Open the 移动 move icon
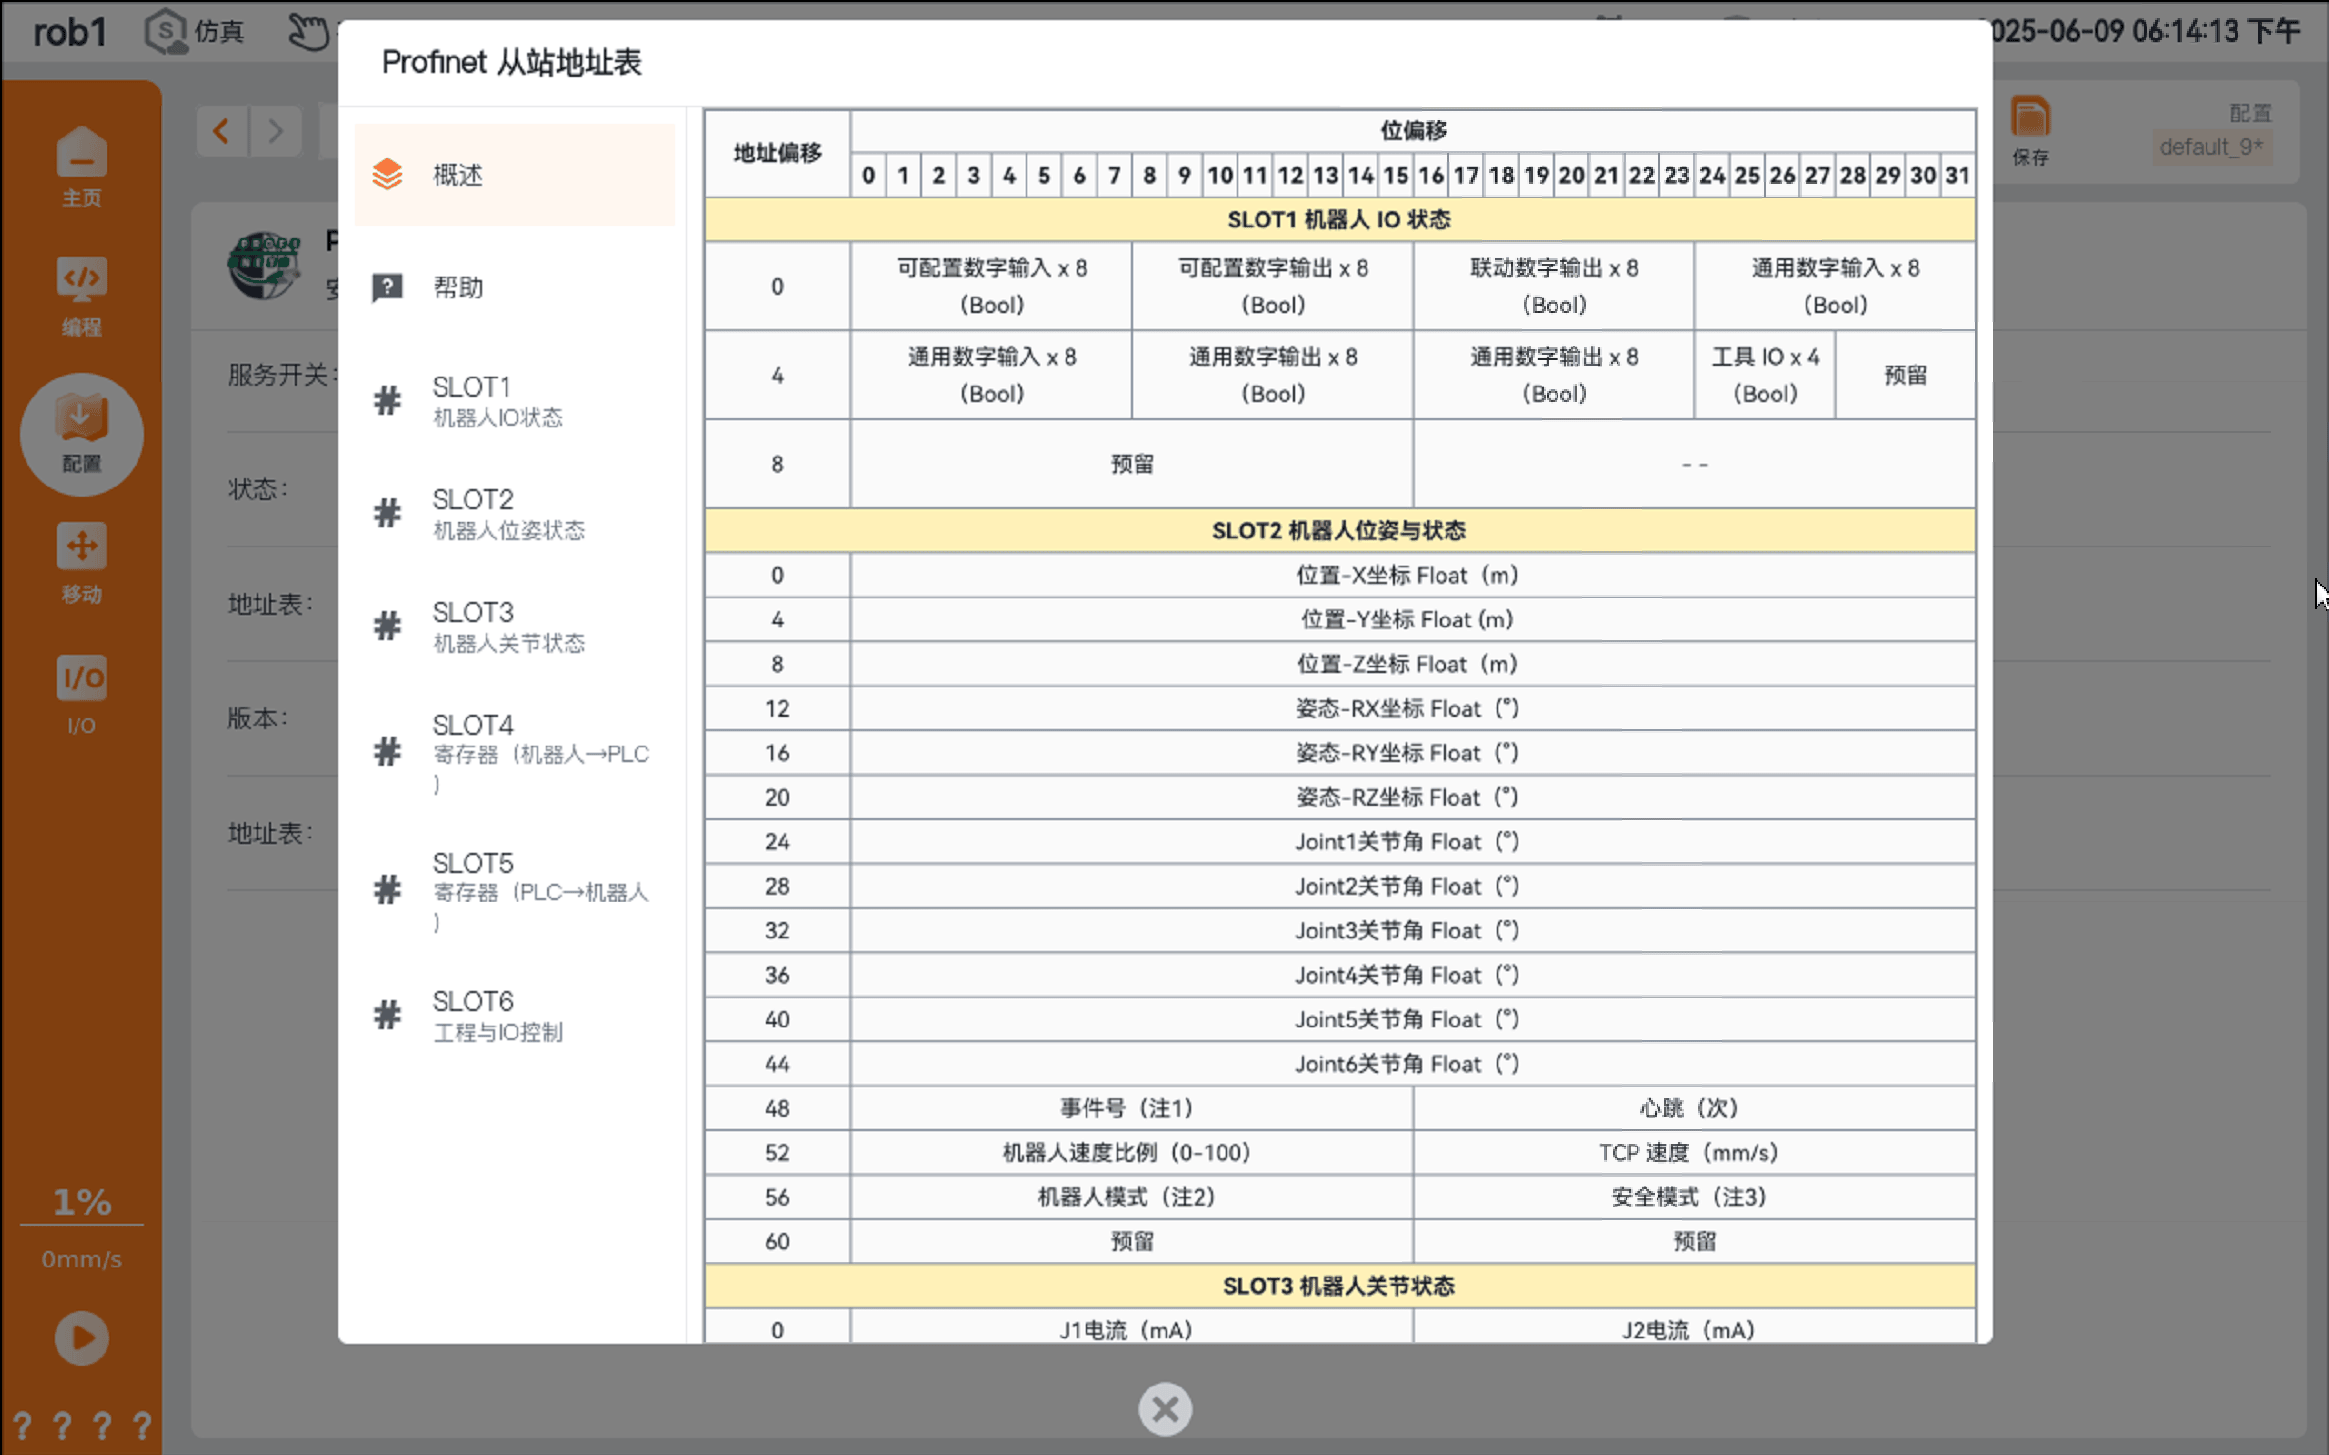The image size is (2329, 1455). 81,563
